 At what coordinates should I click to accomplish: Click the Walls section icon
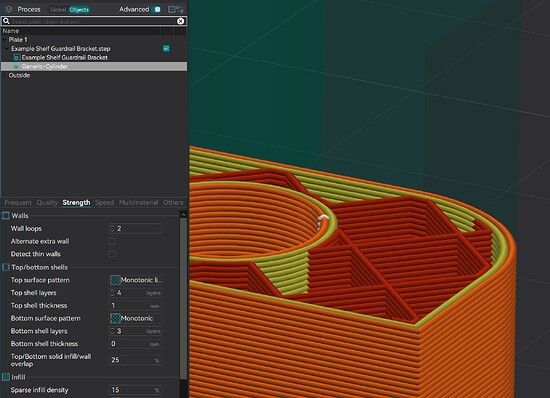pyautogui.click(x=6, y=216)
